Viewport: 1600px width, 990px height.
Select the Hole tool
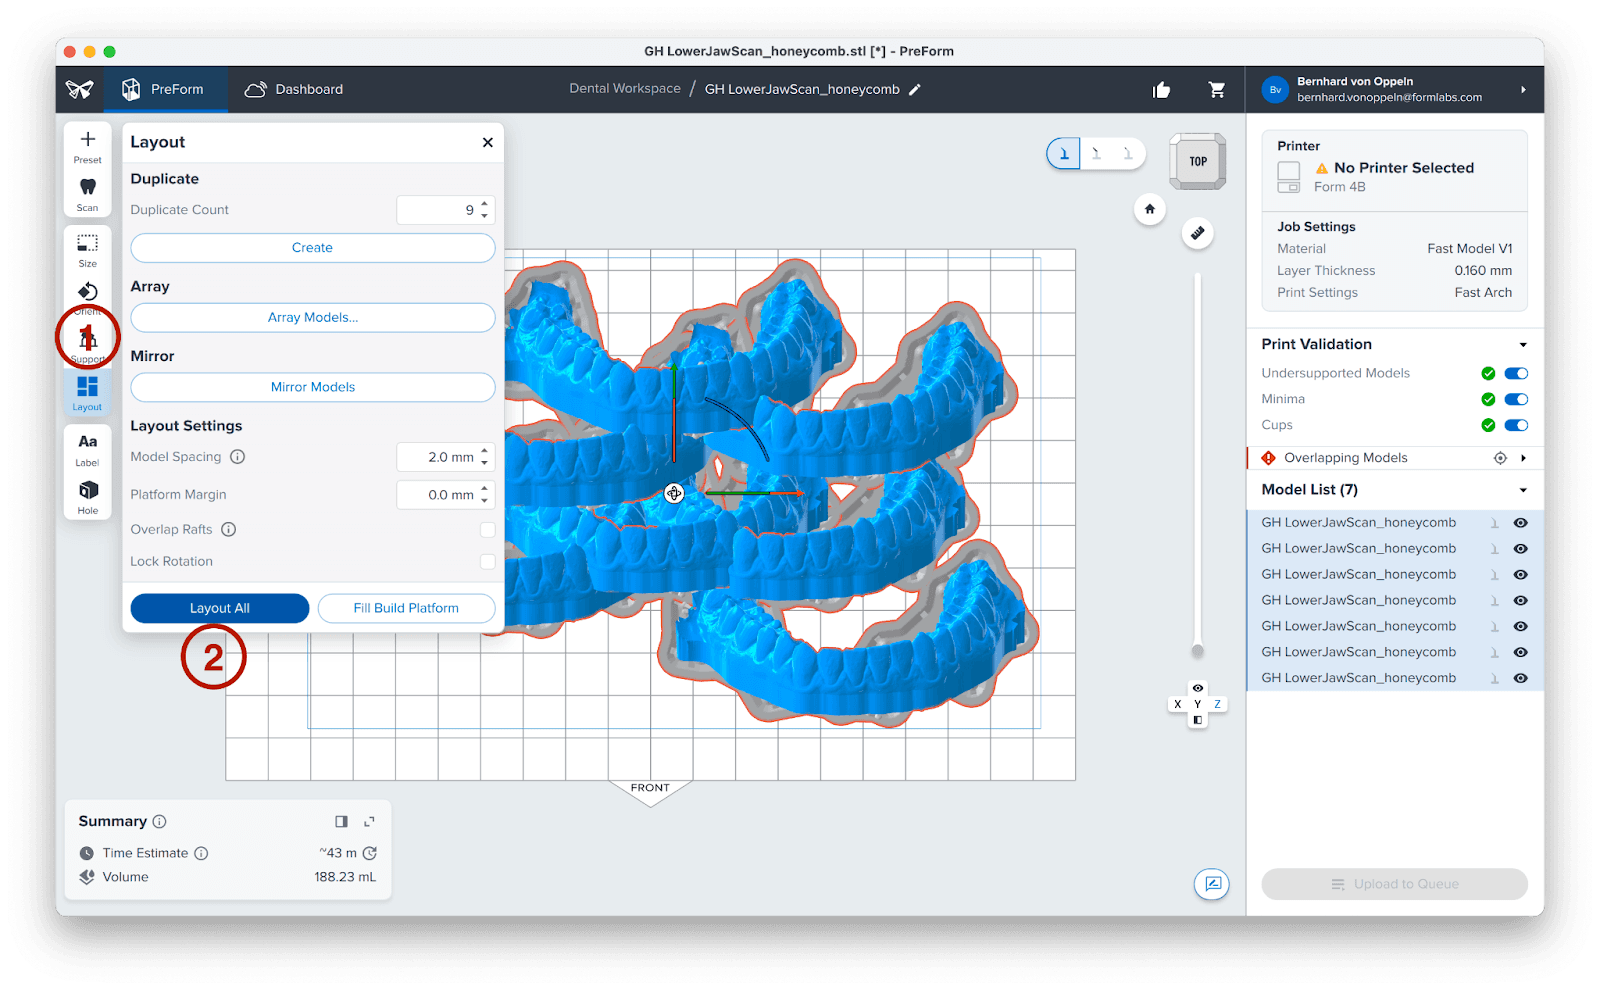[88, 495]
